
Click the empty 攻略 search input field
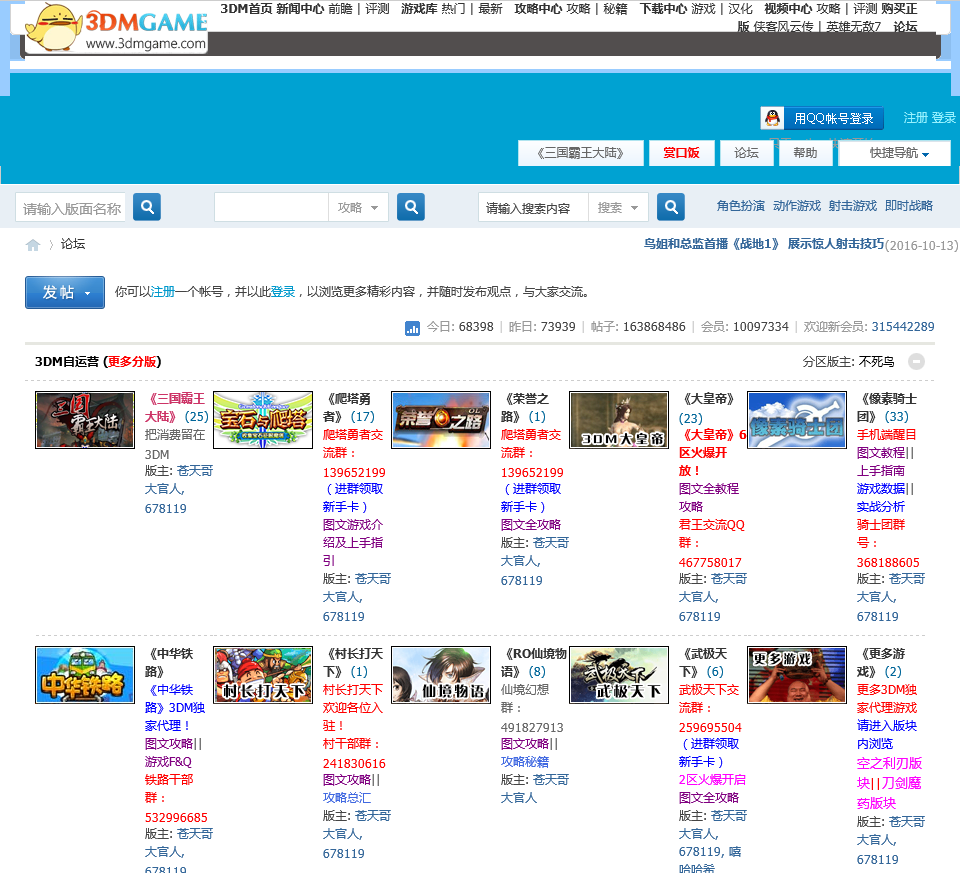click(271, 208)
